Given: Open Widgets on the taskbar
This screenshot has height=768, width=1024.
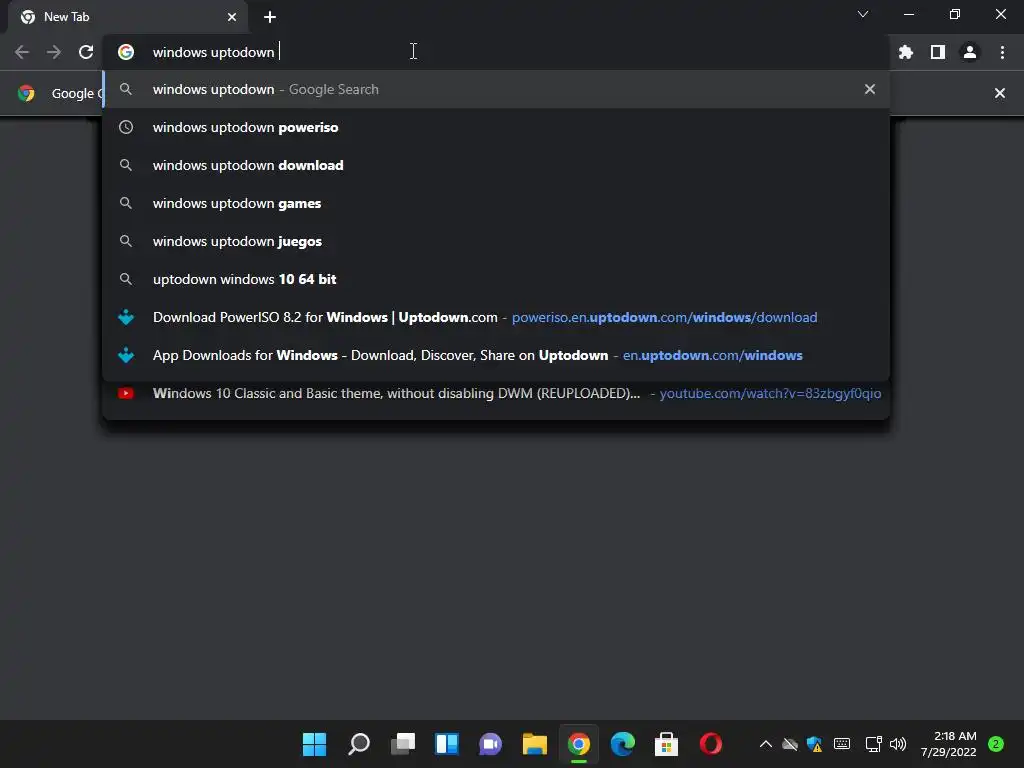Looking at the screenshot, I should point(447,744).
